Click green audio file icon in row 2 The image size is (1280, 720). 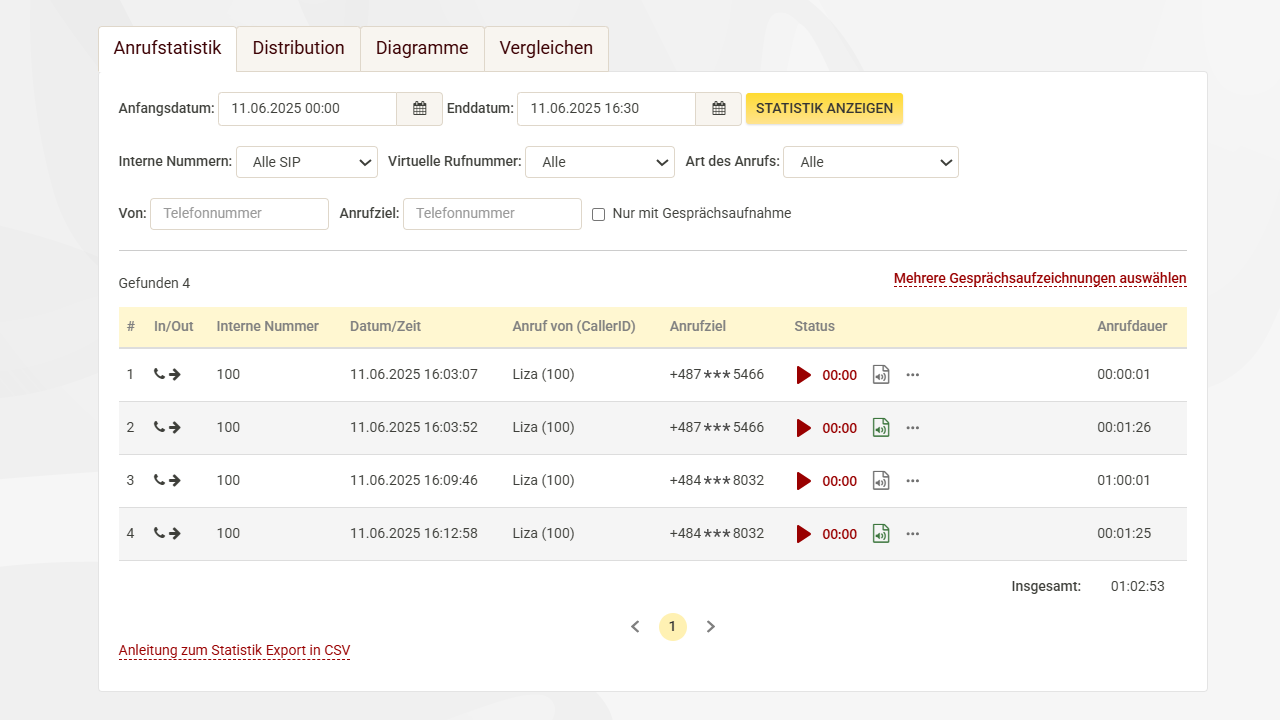(881, 428)
